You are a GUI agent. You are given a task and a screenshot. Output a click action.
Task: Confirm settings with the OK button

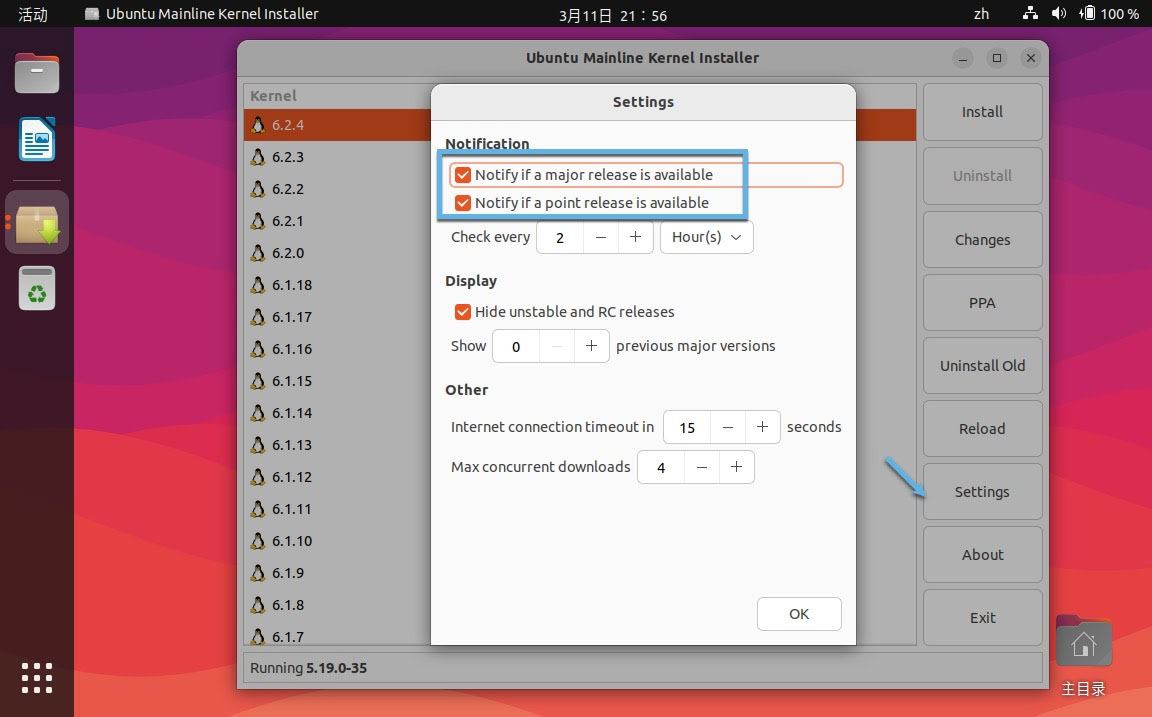(799, 614)
